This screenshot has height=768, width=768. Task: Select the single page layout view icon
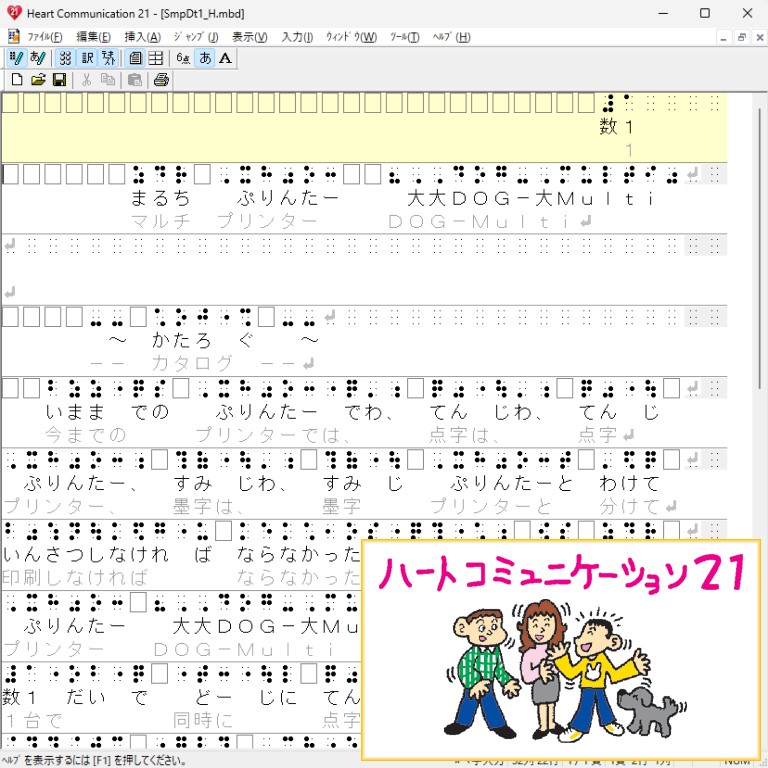pos(135,58)
